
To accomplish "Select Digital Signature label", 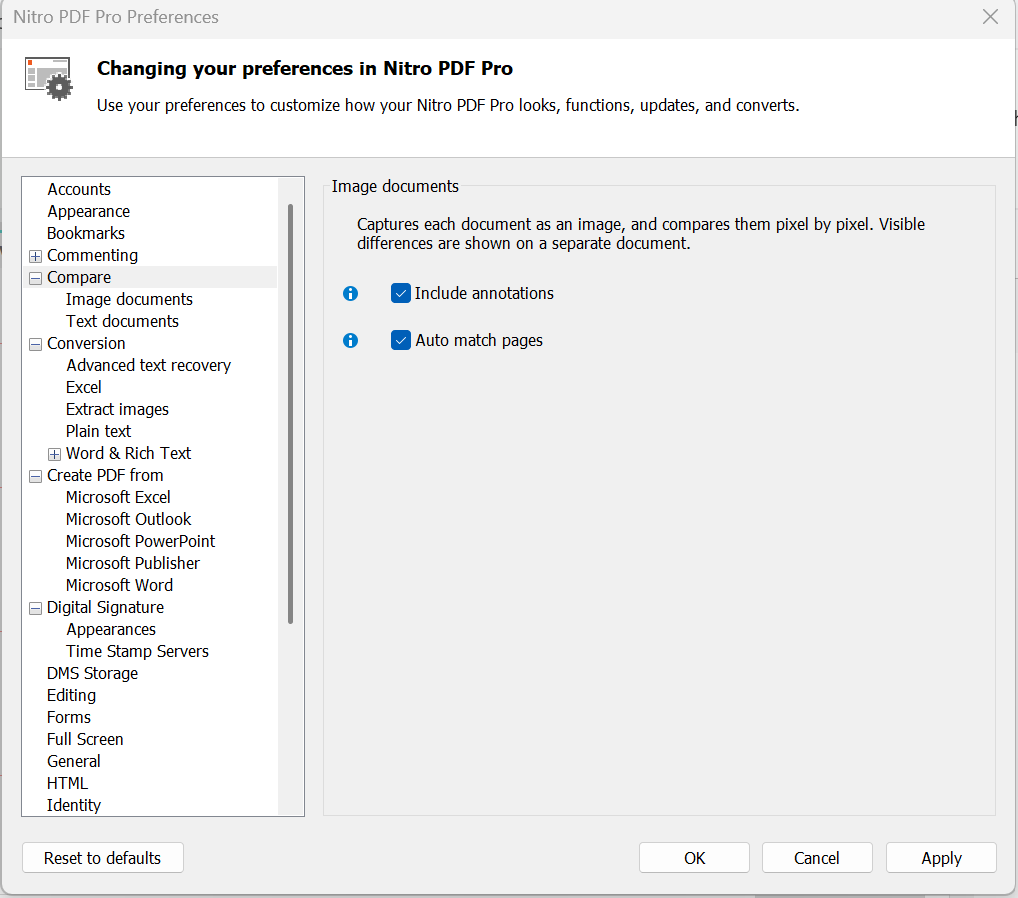I will tap(105, 607).
